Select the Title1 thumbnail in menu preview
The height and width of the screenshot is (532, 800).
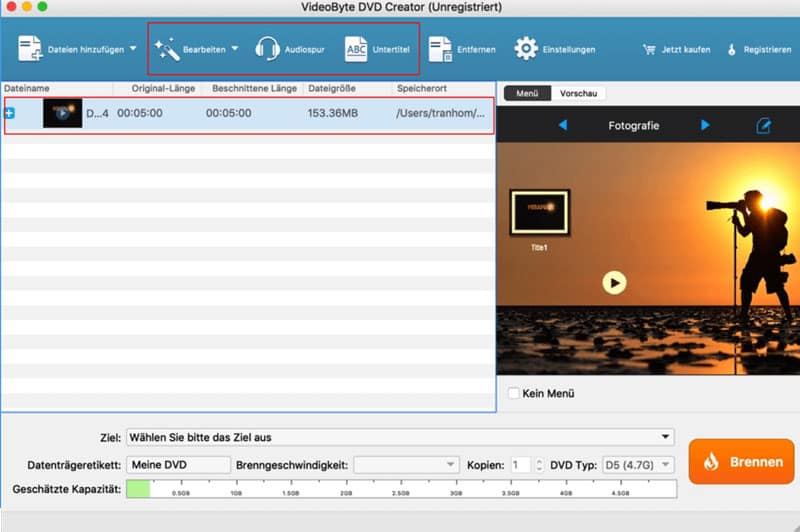[540, 212]
